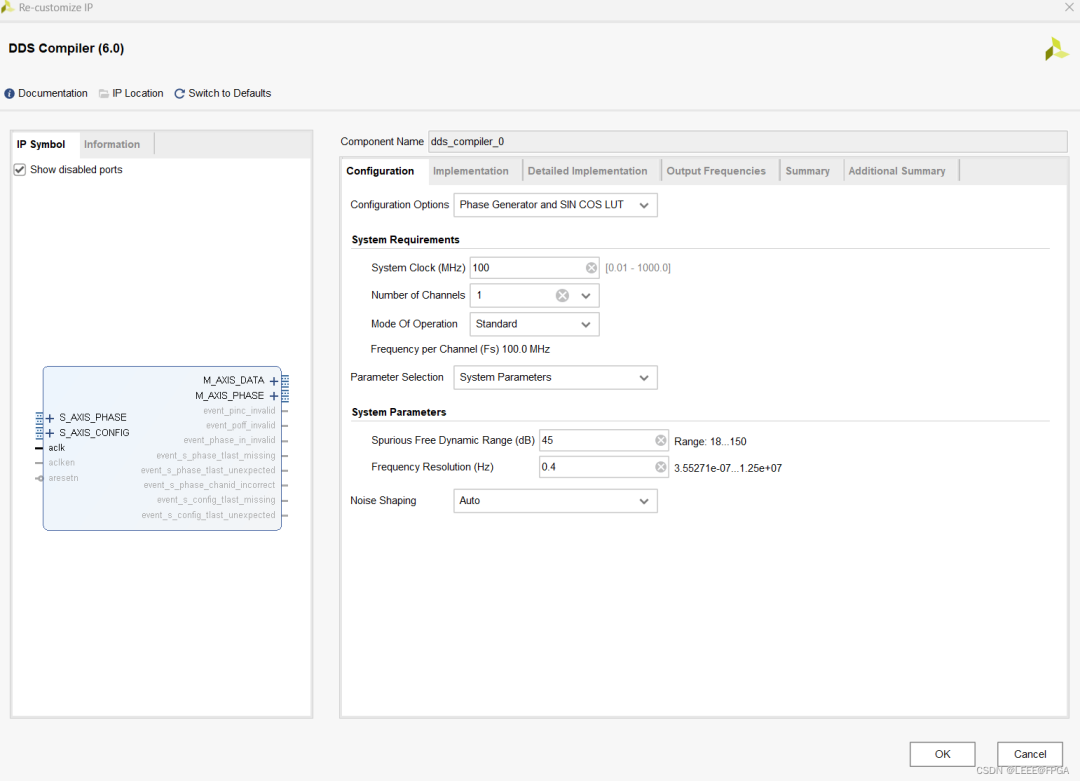Switch to the Implementation tab
The height and width of the screenshot is (781, 1080).
point(470,171)
